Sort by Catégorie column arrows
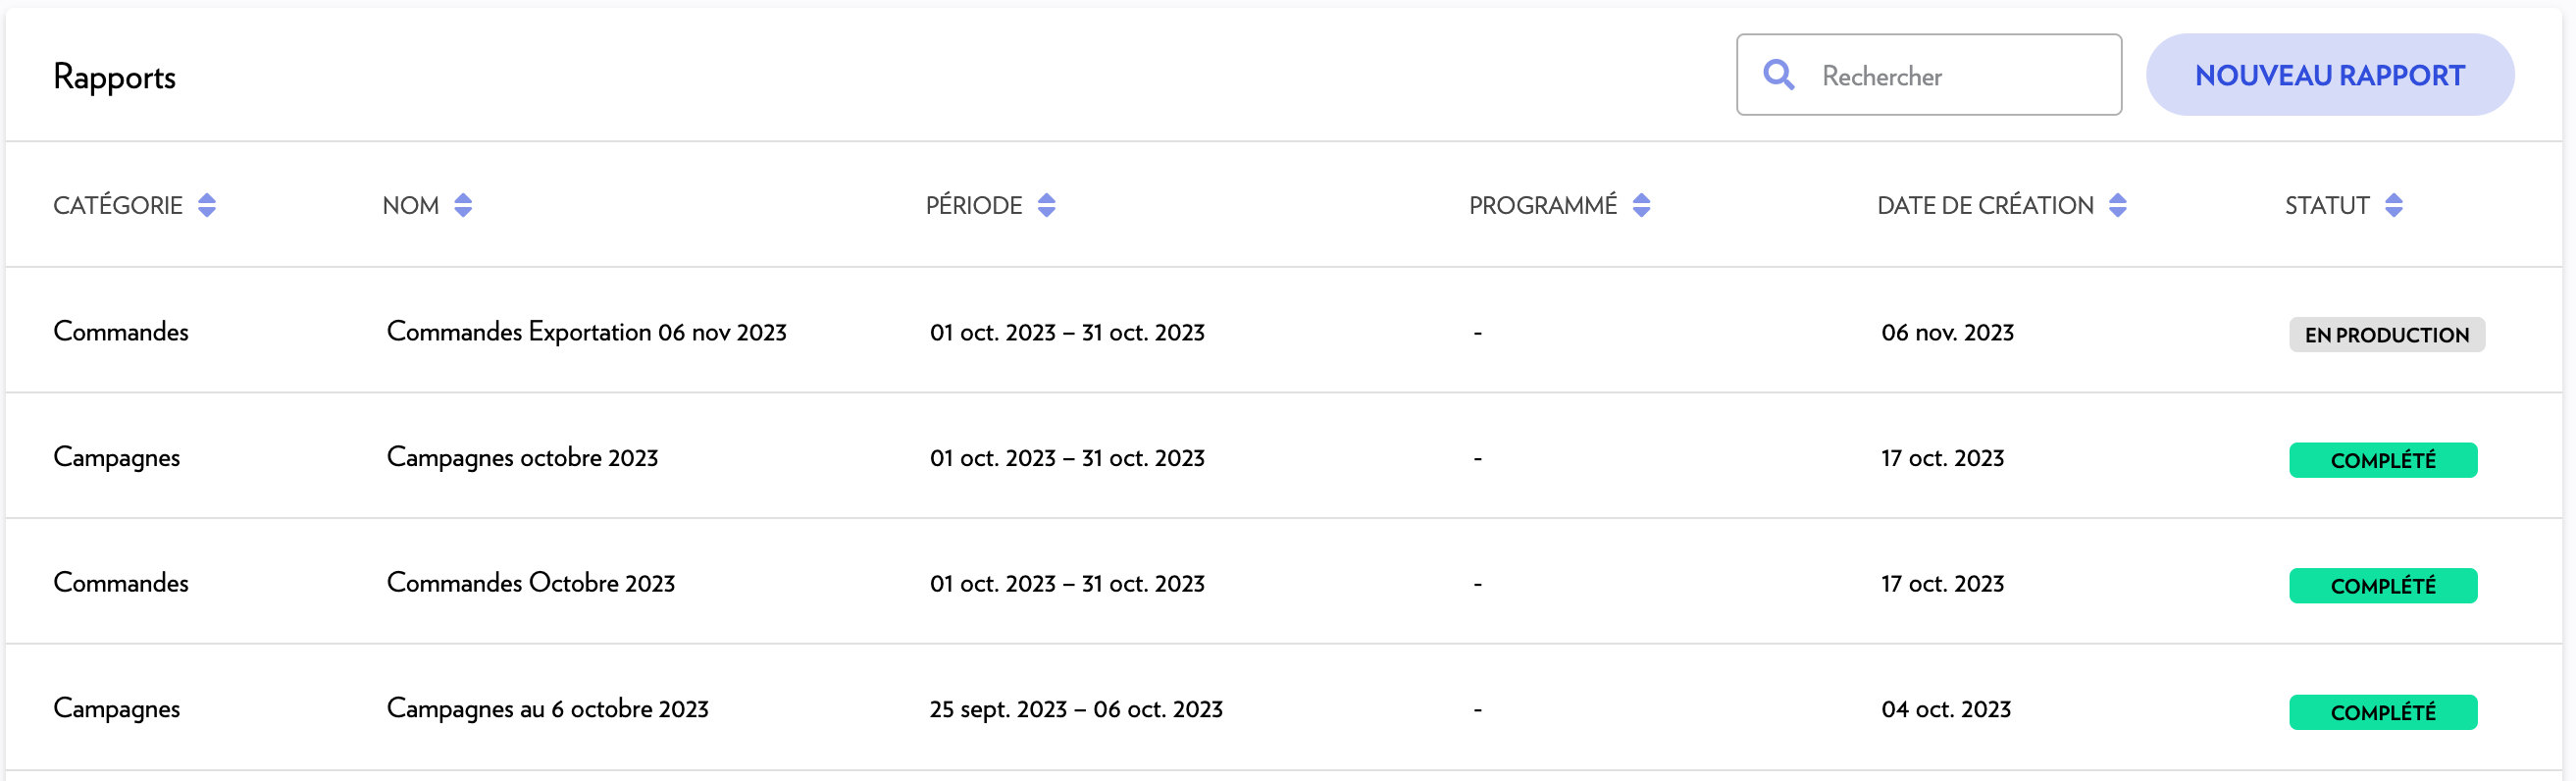The height and width of the screenshot is (781, 2576). click(207, 205)
